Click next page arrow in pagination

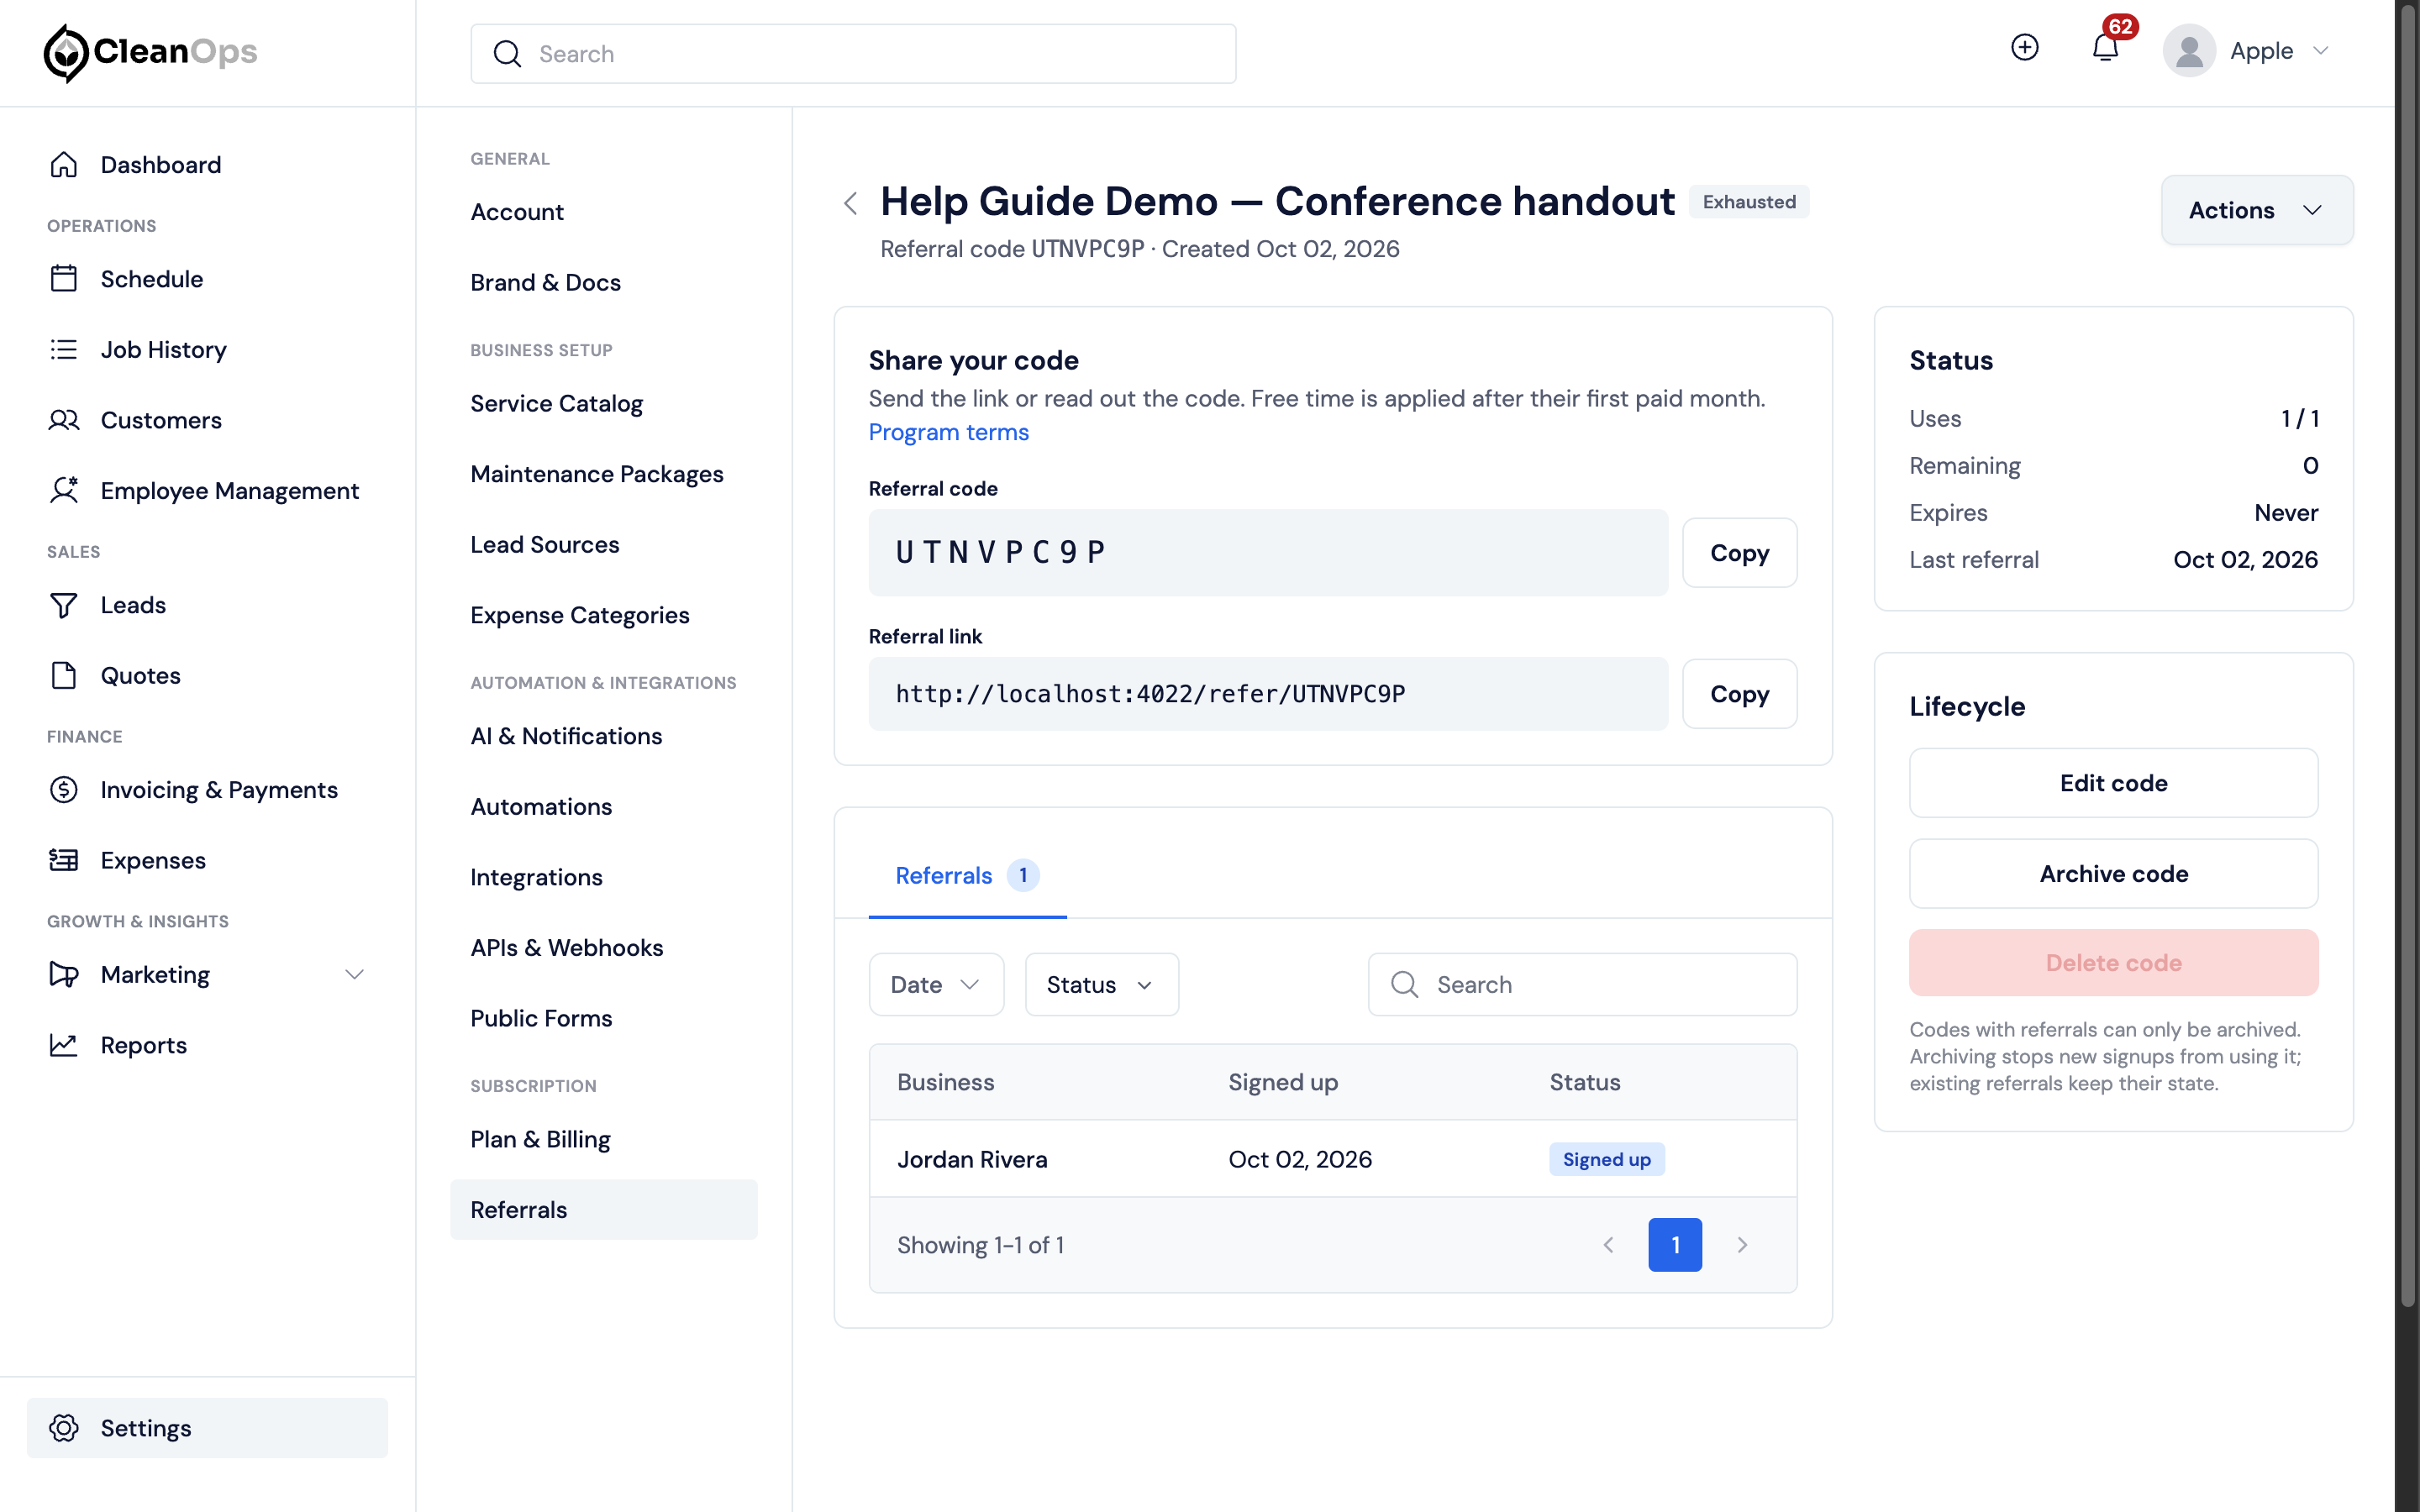[1742, 1244]
